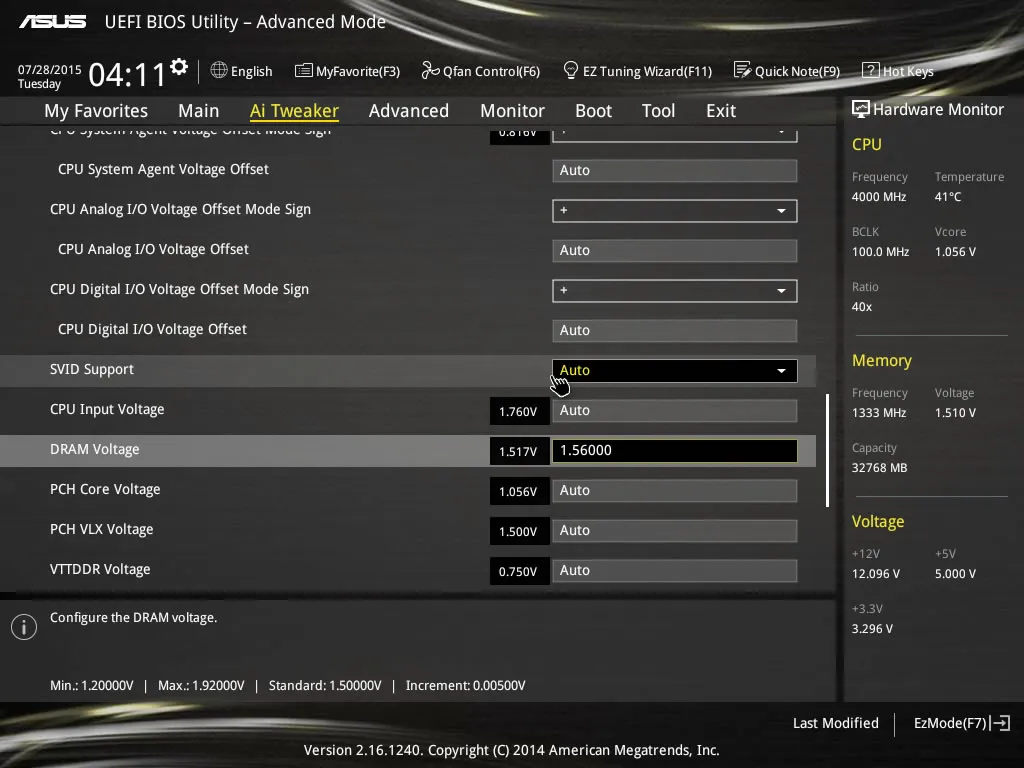Click the Quick Note(F9) label
The image size is (1024, 768).
pos(797,71)
